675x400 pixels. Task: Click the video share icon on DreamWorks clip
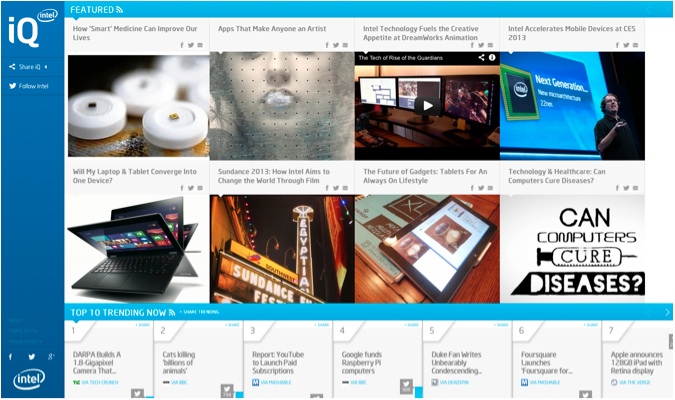(481, 58)
